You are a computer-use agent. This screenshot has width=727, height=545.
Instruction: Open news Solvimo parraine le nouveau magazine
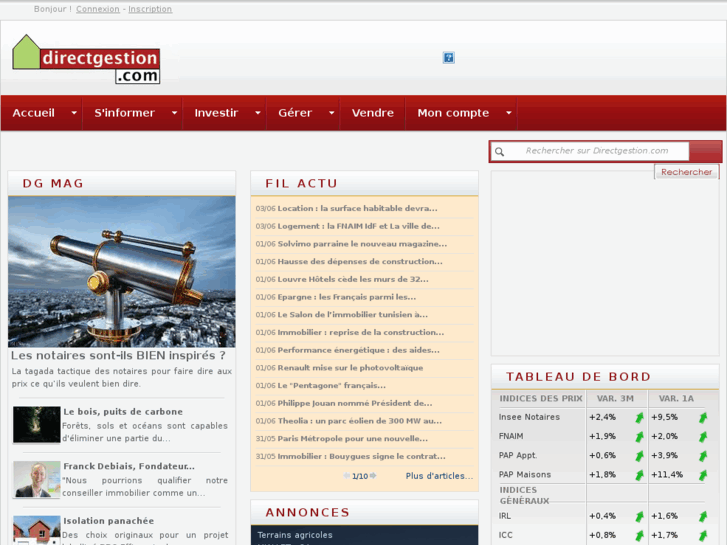pyautogui.click(x=363, y=244)
